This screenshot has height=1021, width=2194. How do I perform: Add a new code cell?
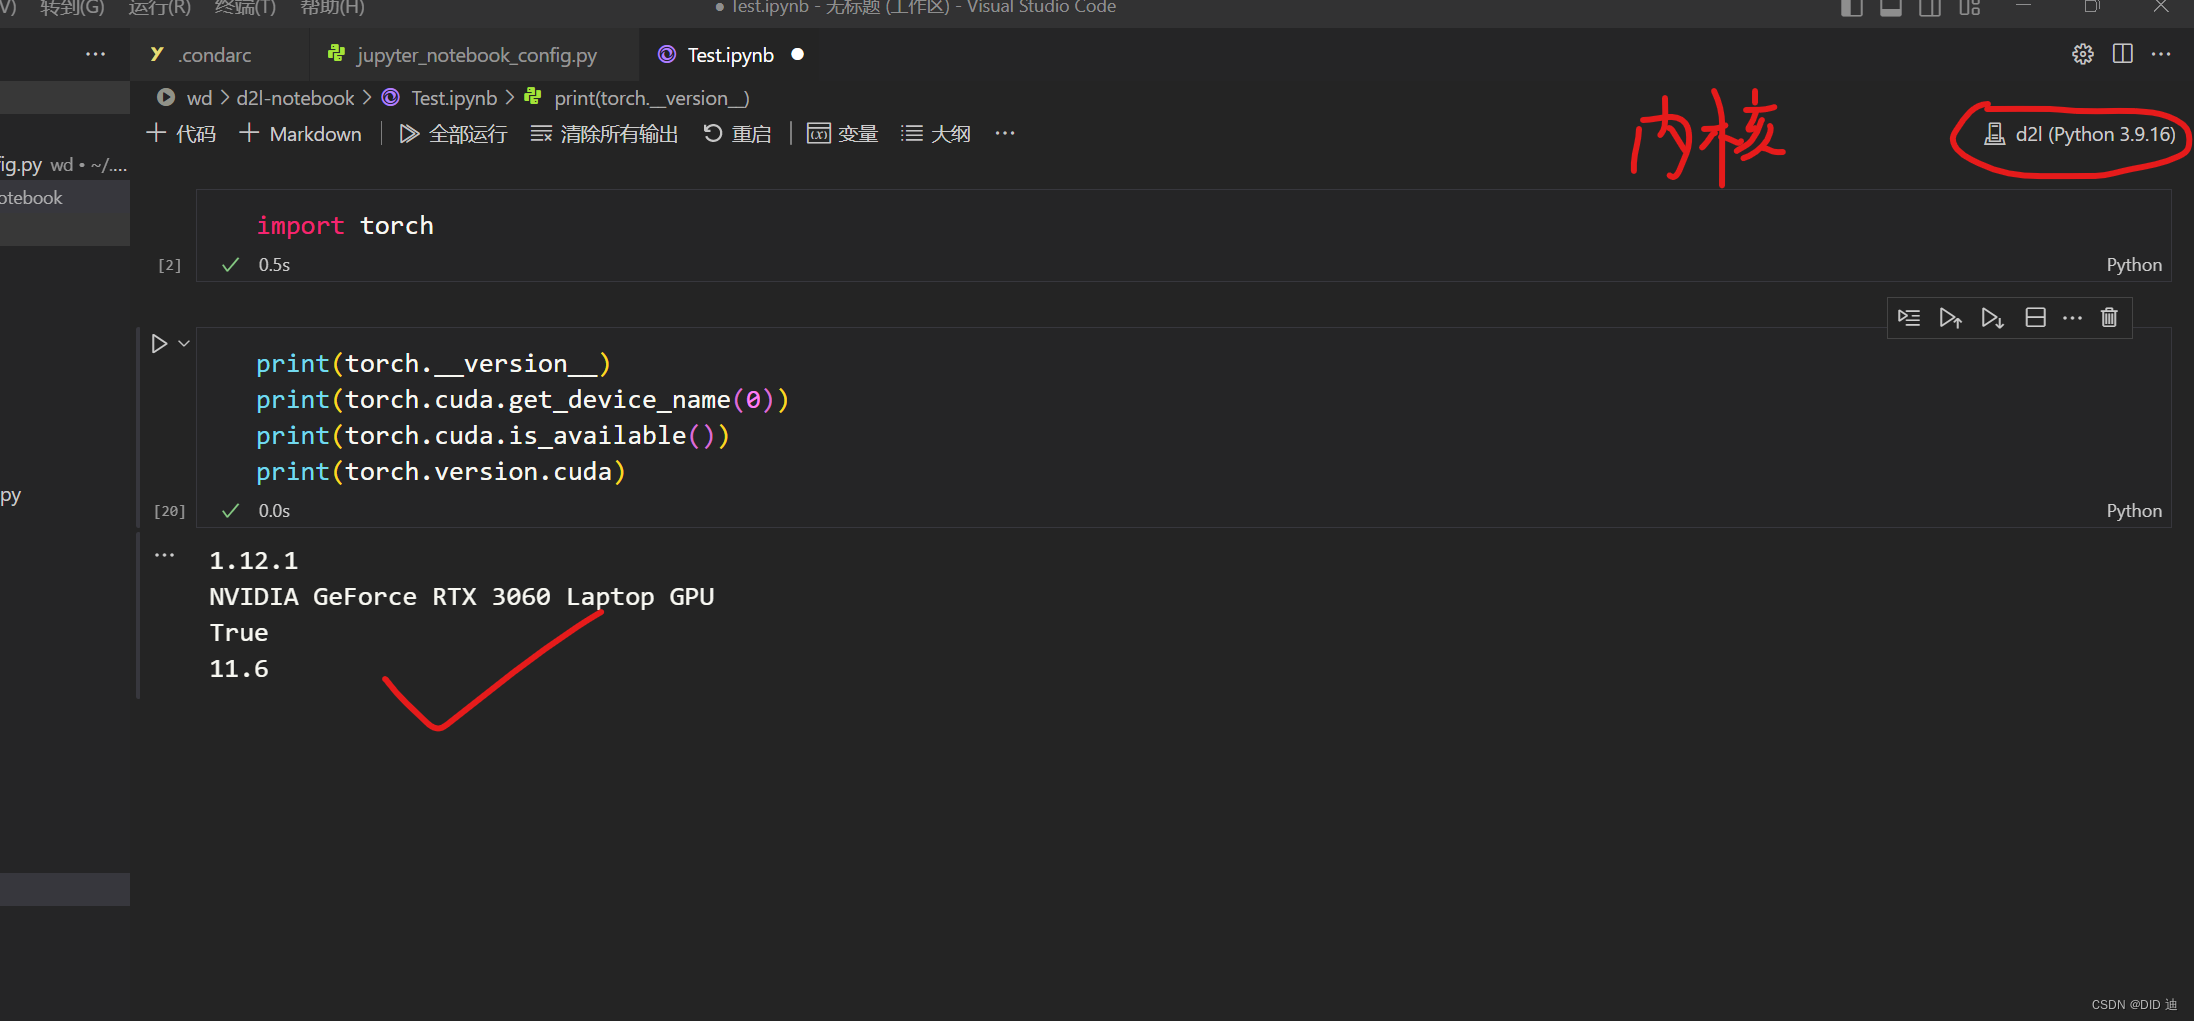(x=181, y=134)
